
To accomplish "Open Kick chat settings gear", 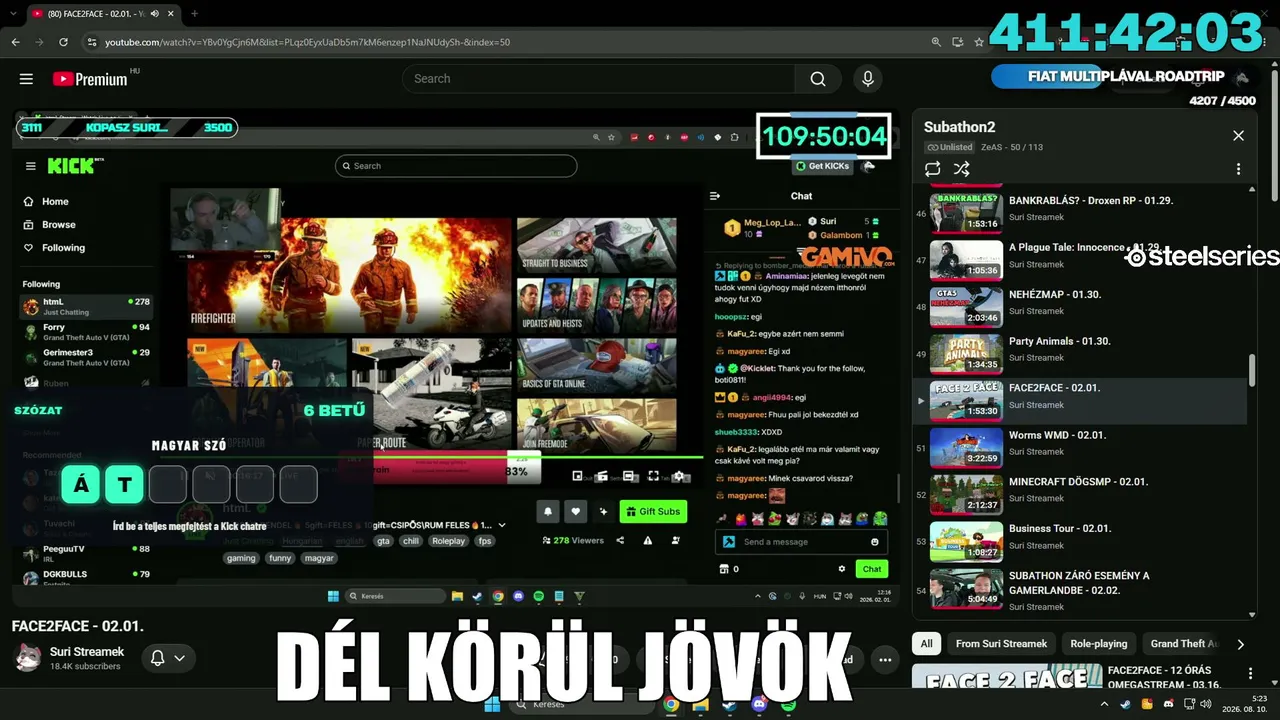I will (842, 569).
